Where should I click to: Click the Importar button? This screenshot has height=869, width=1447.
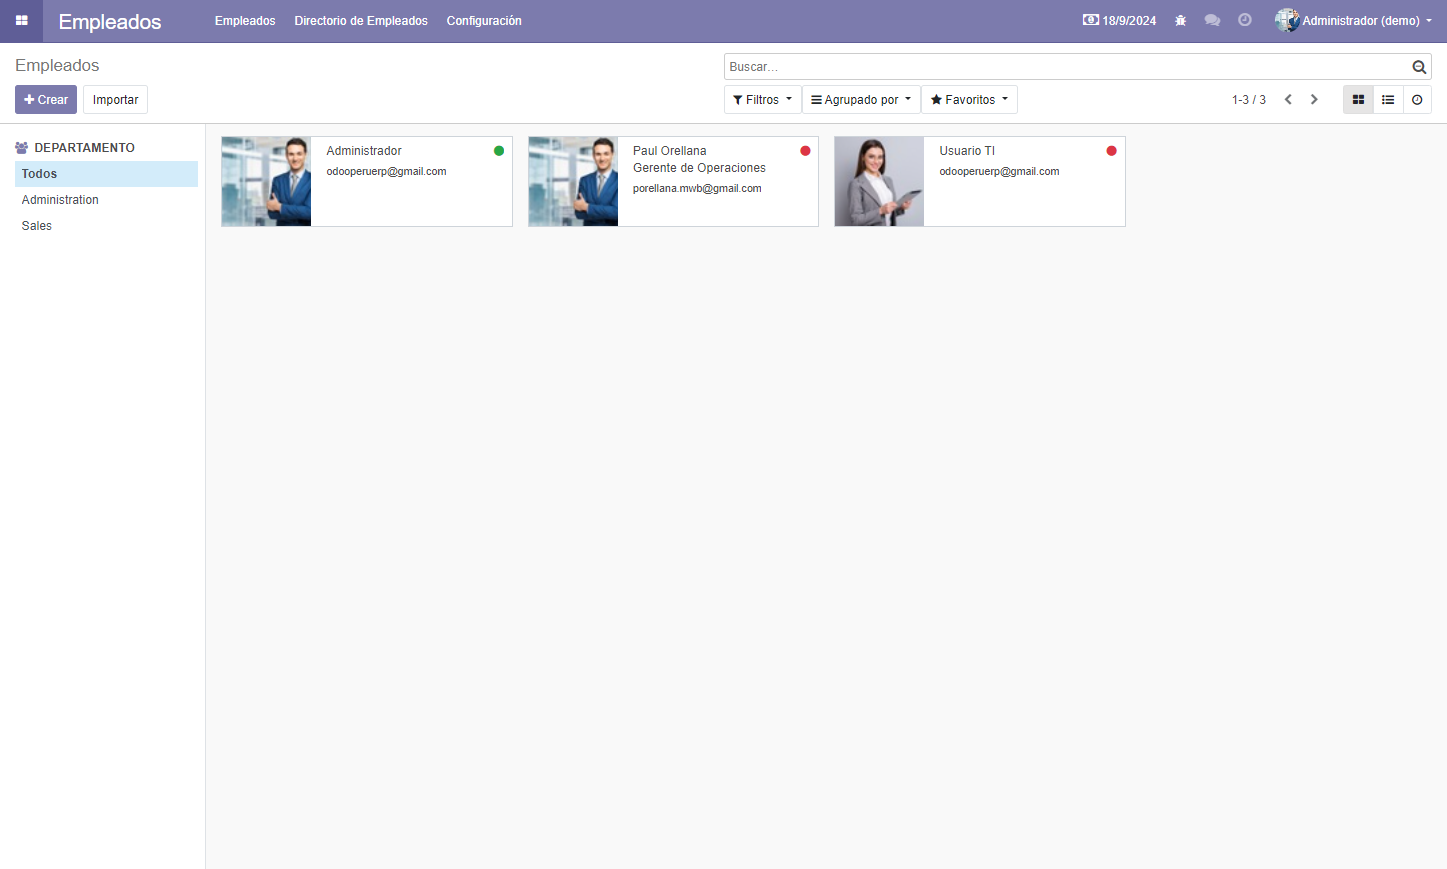click(116, 100)
